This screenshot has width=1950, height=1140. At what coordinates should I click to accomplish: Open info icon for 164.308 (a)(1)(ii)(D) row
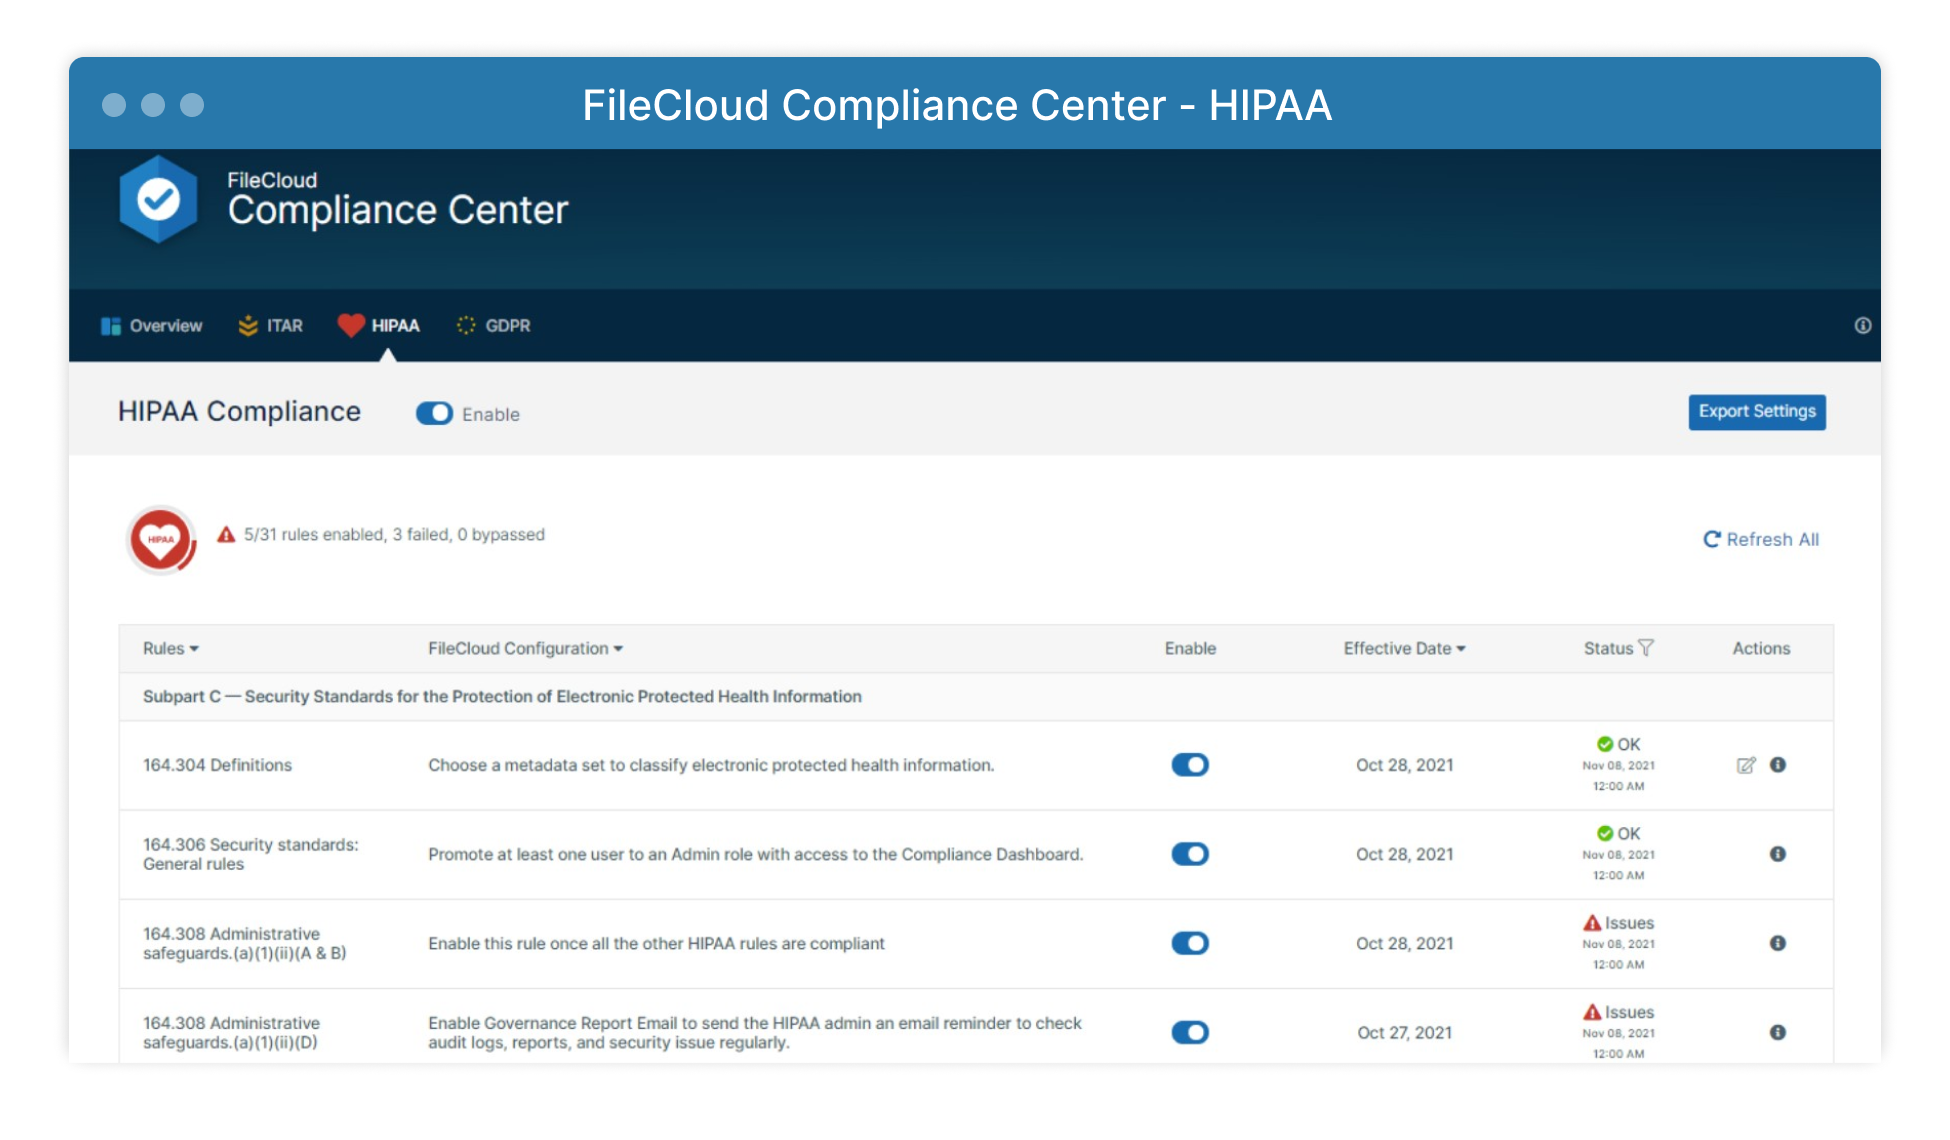coord(1777,1032)
